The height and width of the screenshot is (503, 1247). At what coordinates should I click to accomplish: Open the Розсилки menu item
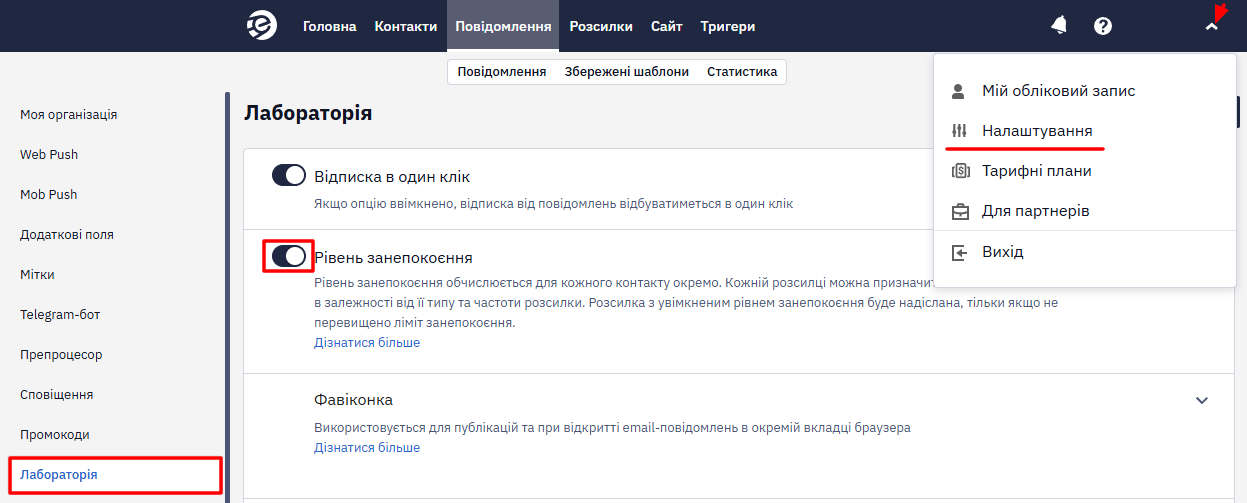coord(601,26)
